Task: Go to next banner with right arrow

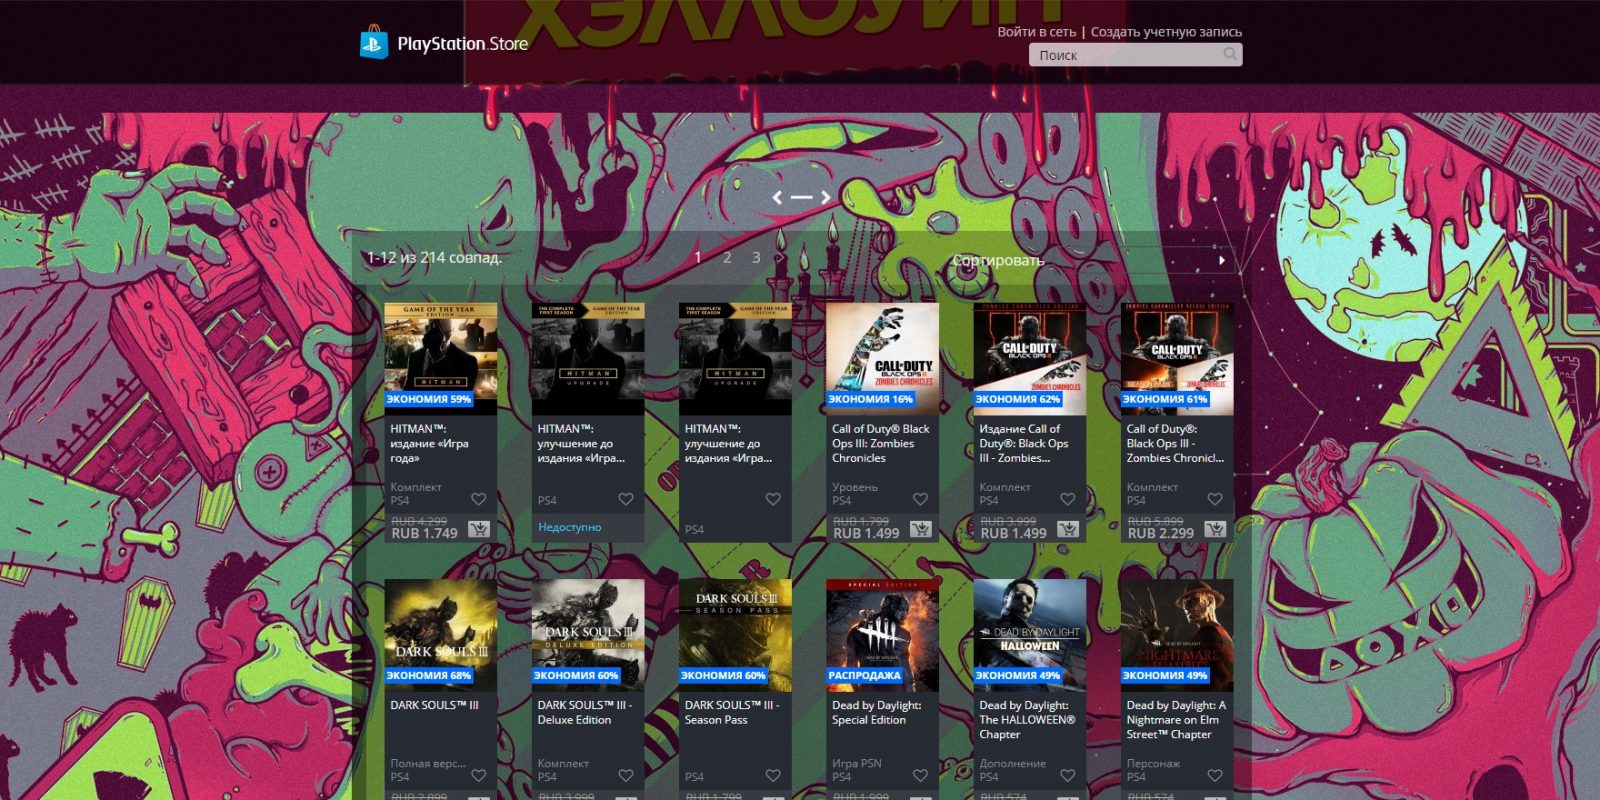Action: tap(825, 198)
